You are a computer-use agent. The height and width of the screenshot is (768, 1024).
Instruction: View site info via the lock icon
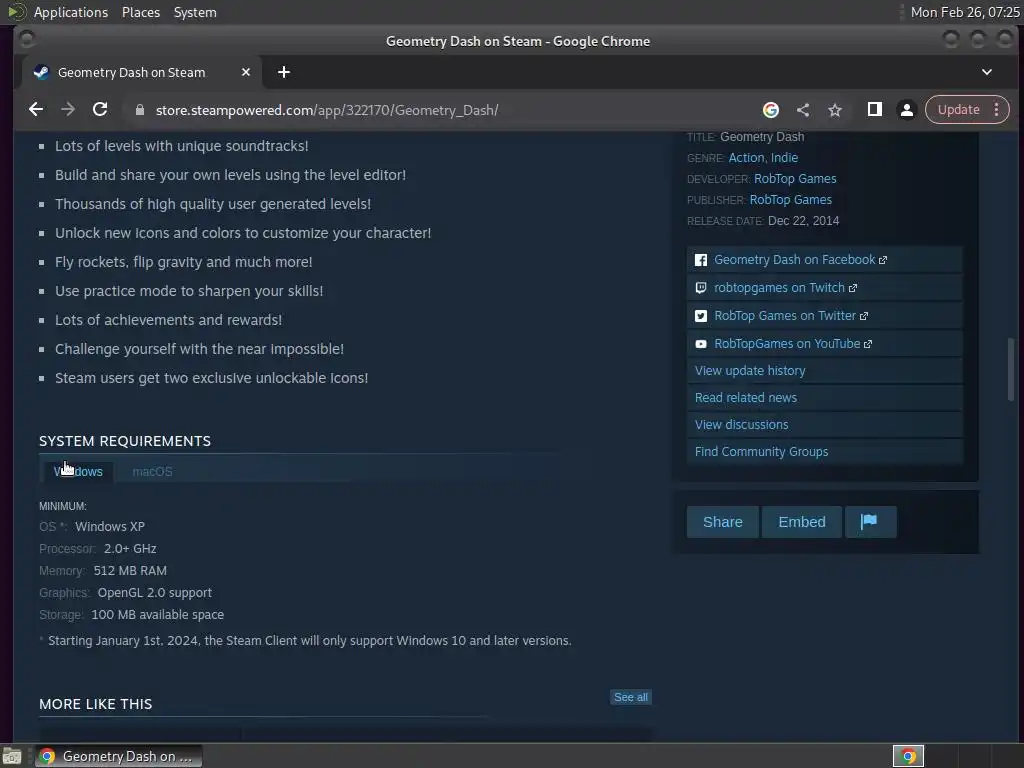click(x=139, y=110)
